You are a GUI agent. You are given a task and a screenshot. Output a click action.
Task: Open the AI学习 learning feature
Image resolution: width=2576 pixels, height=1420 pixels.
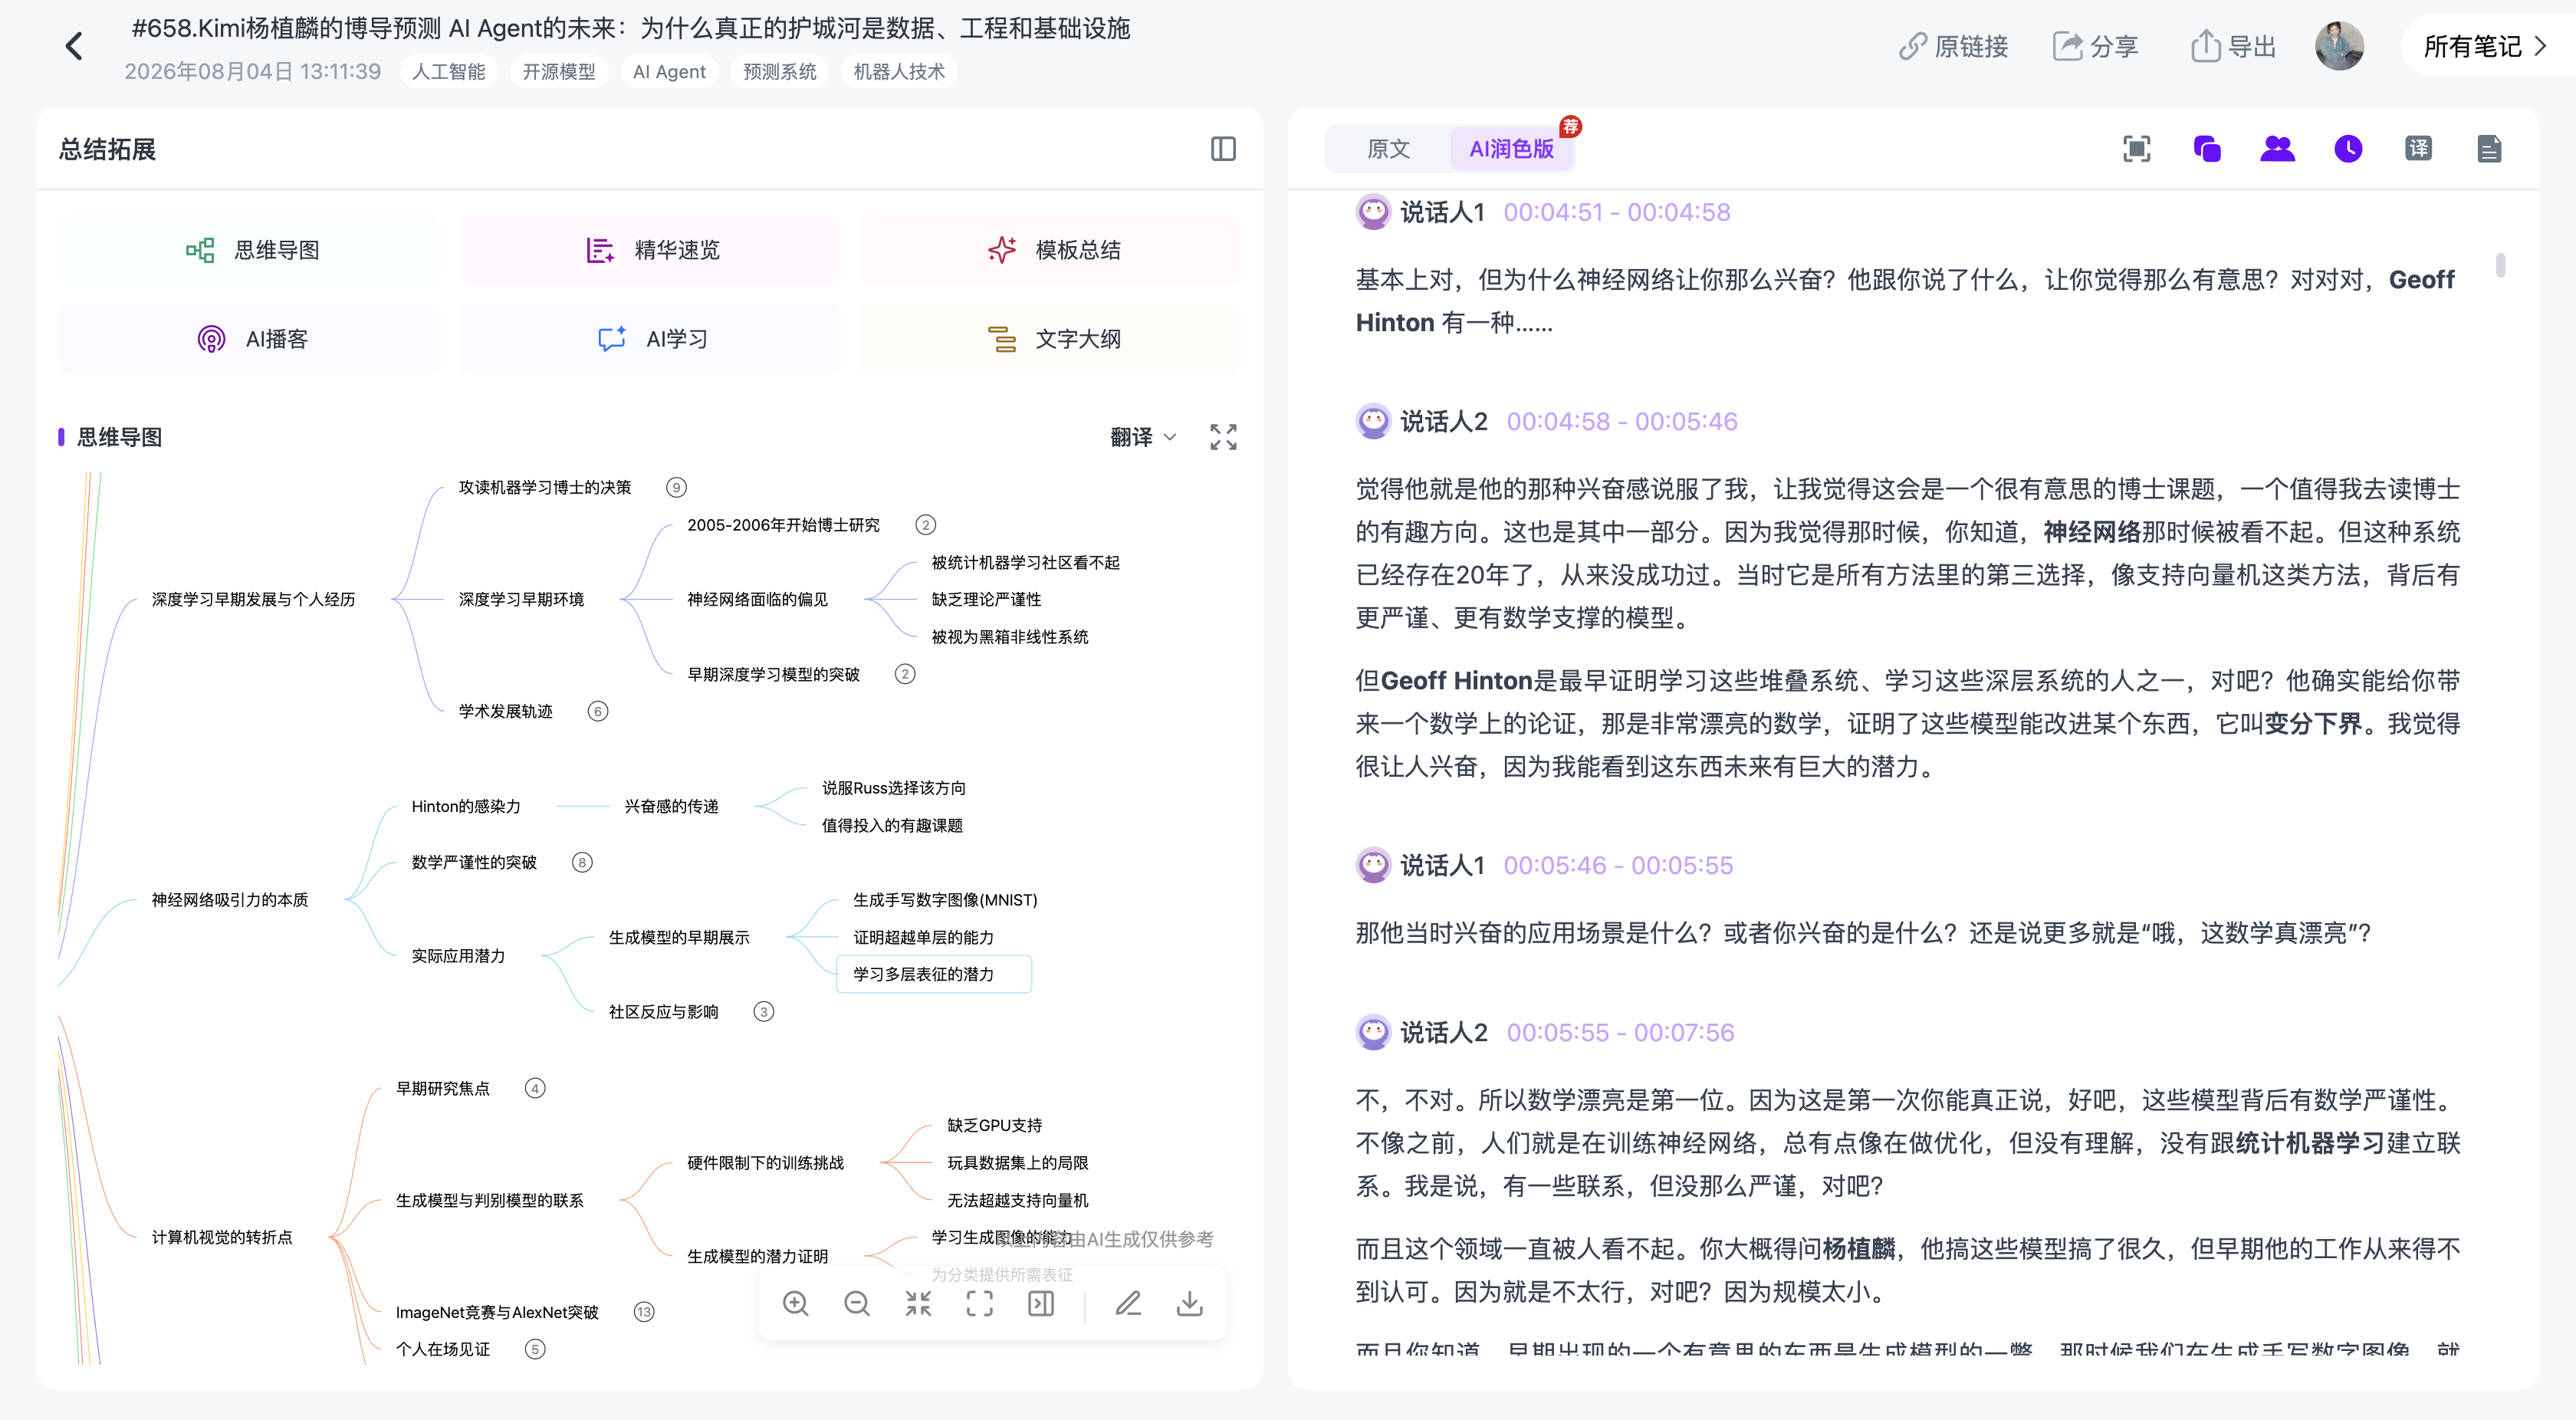(650, 339)
